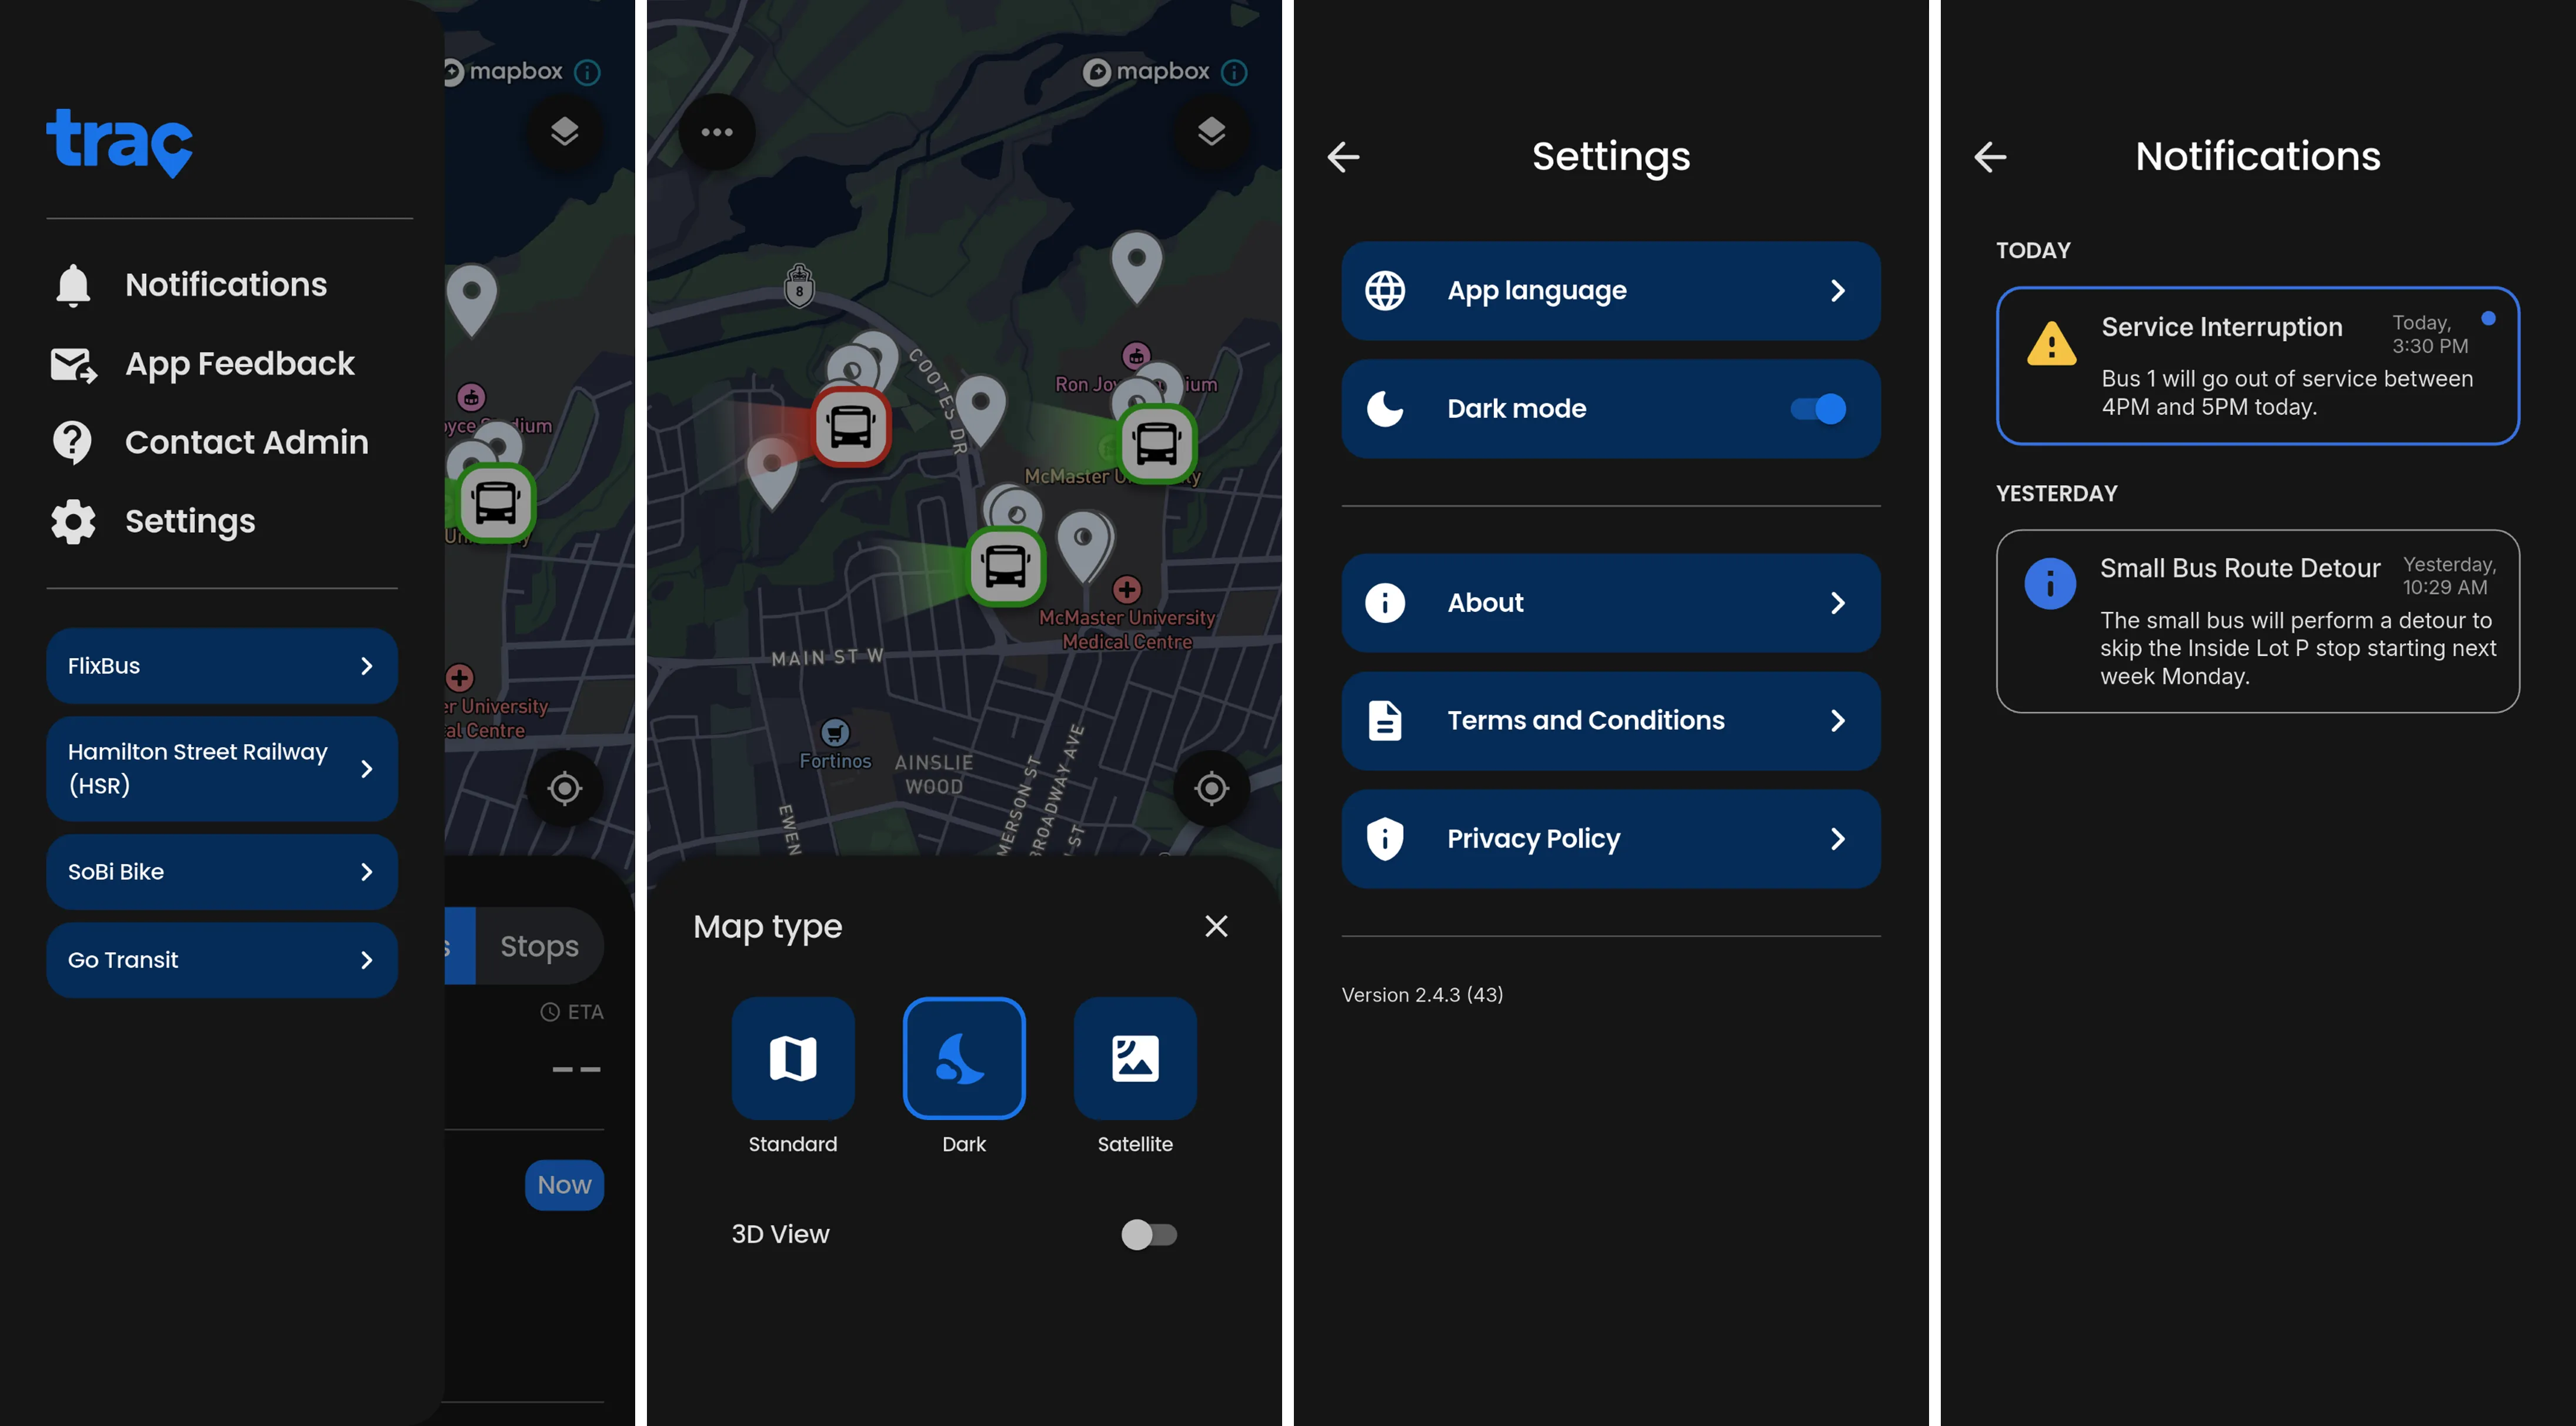Tap the SoBi Bike label

[x=116, y=872]
